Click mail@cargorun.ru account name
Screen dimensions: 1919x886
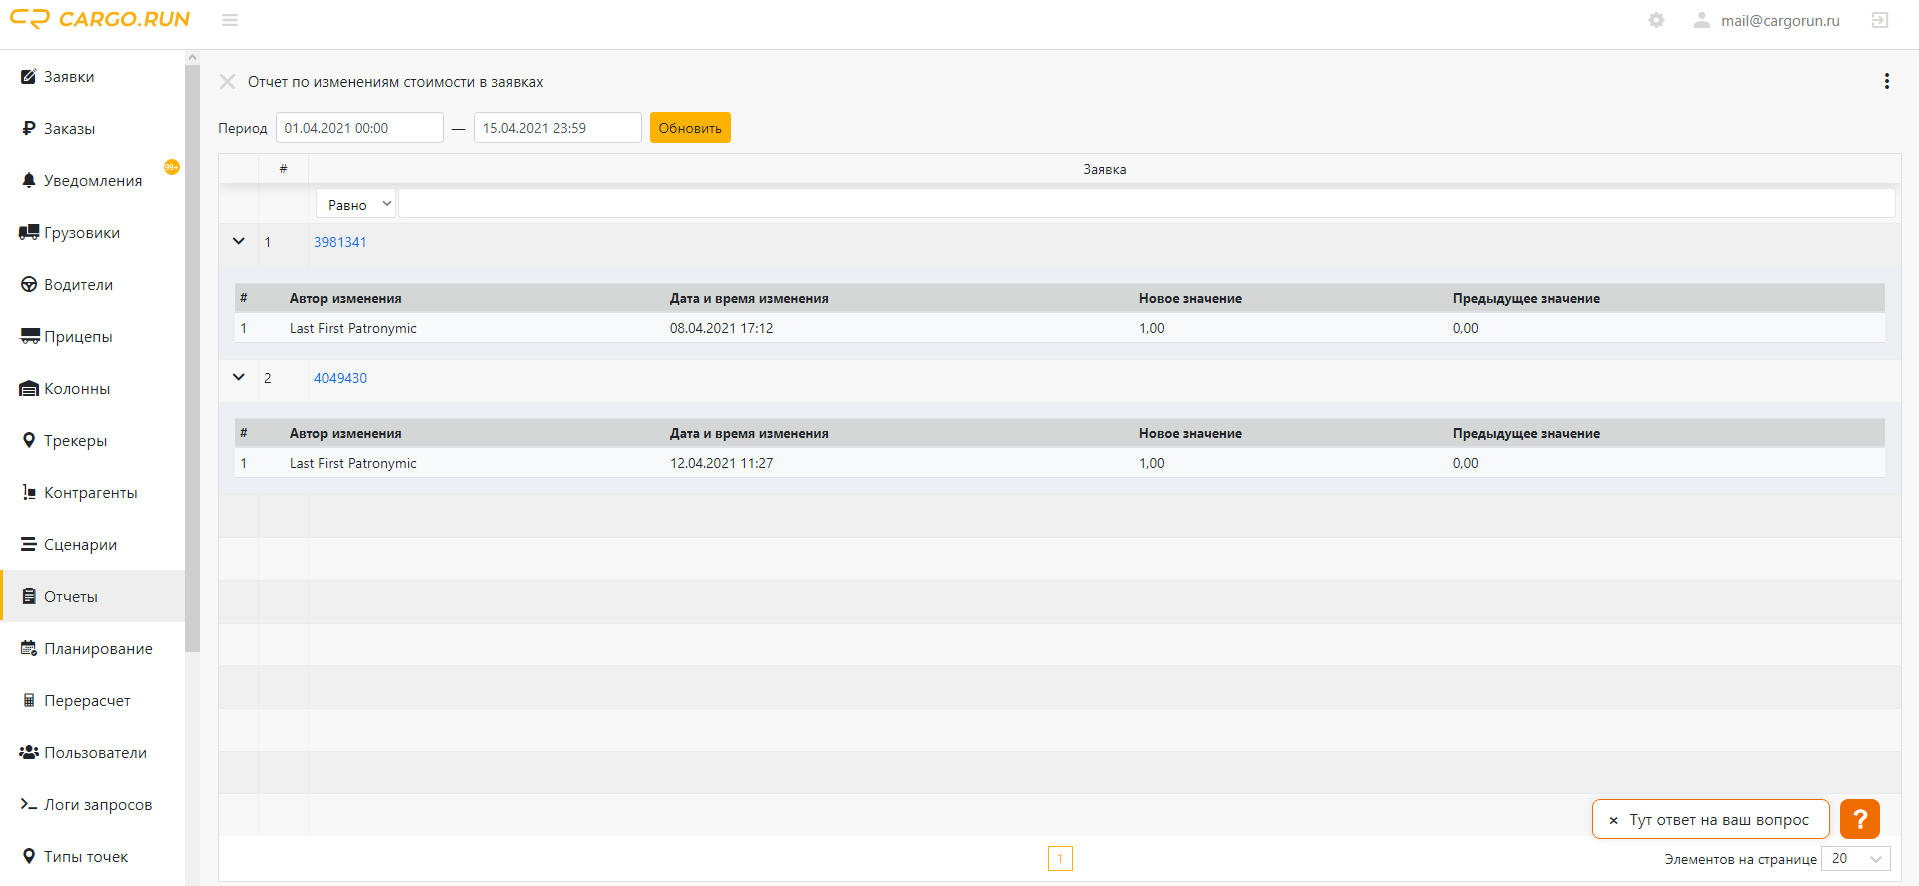[1780, 20]
